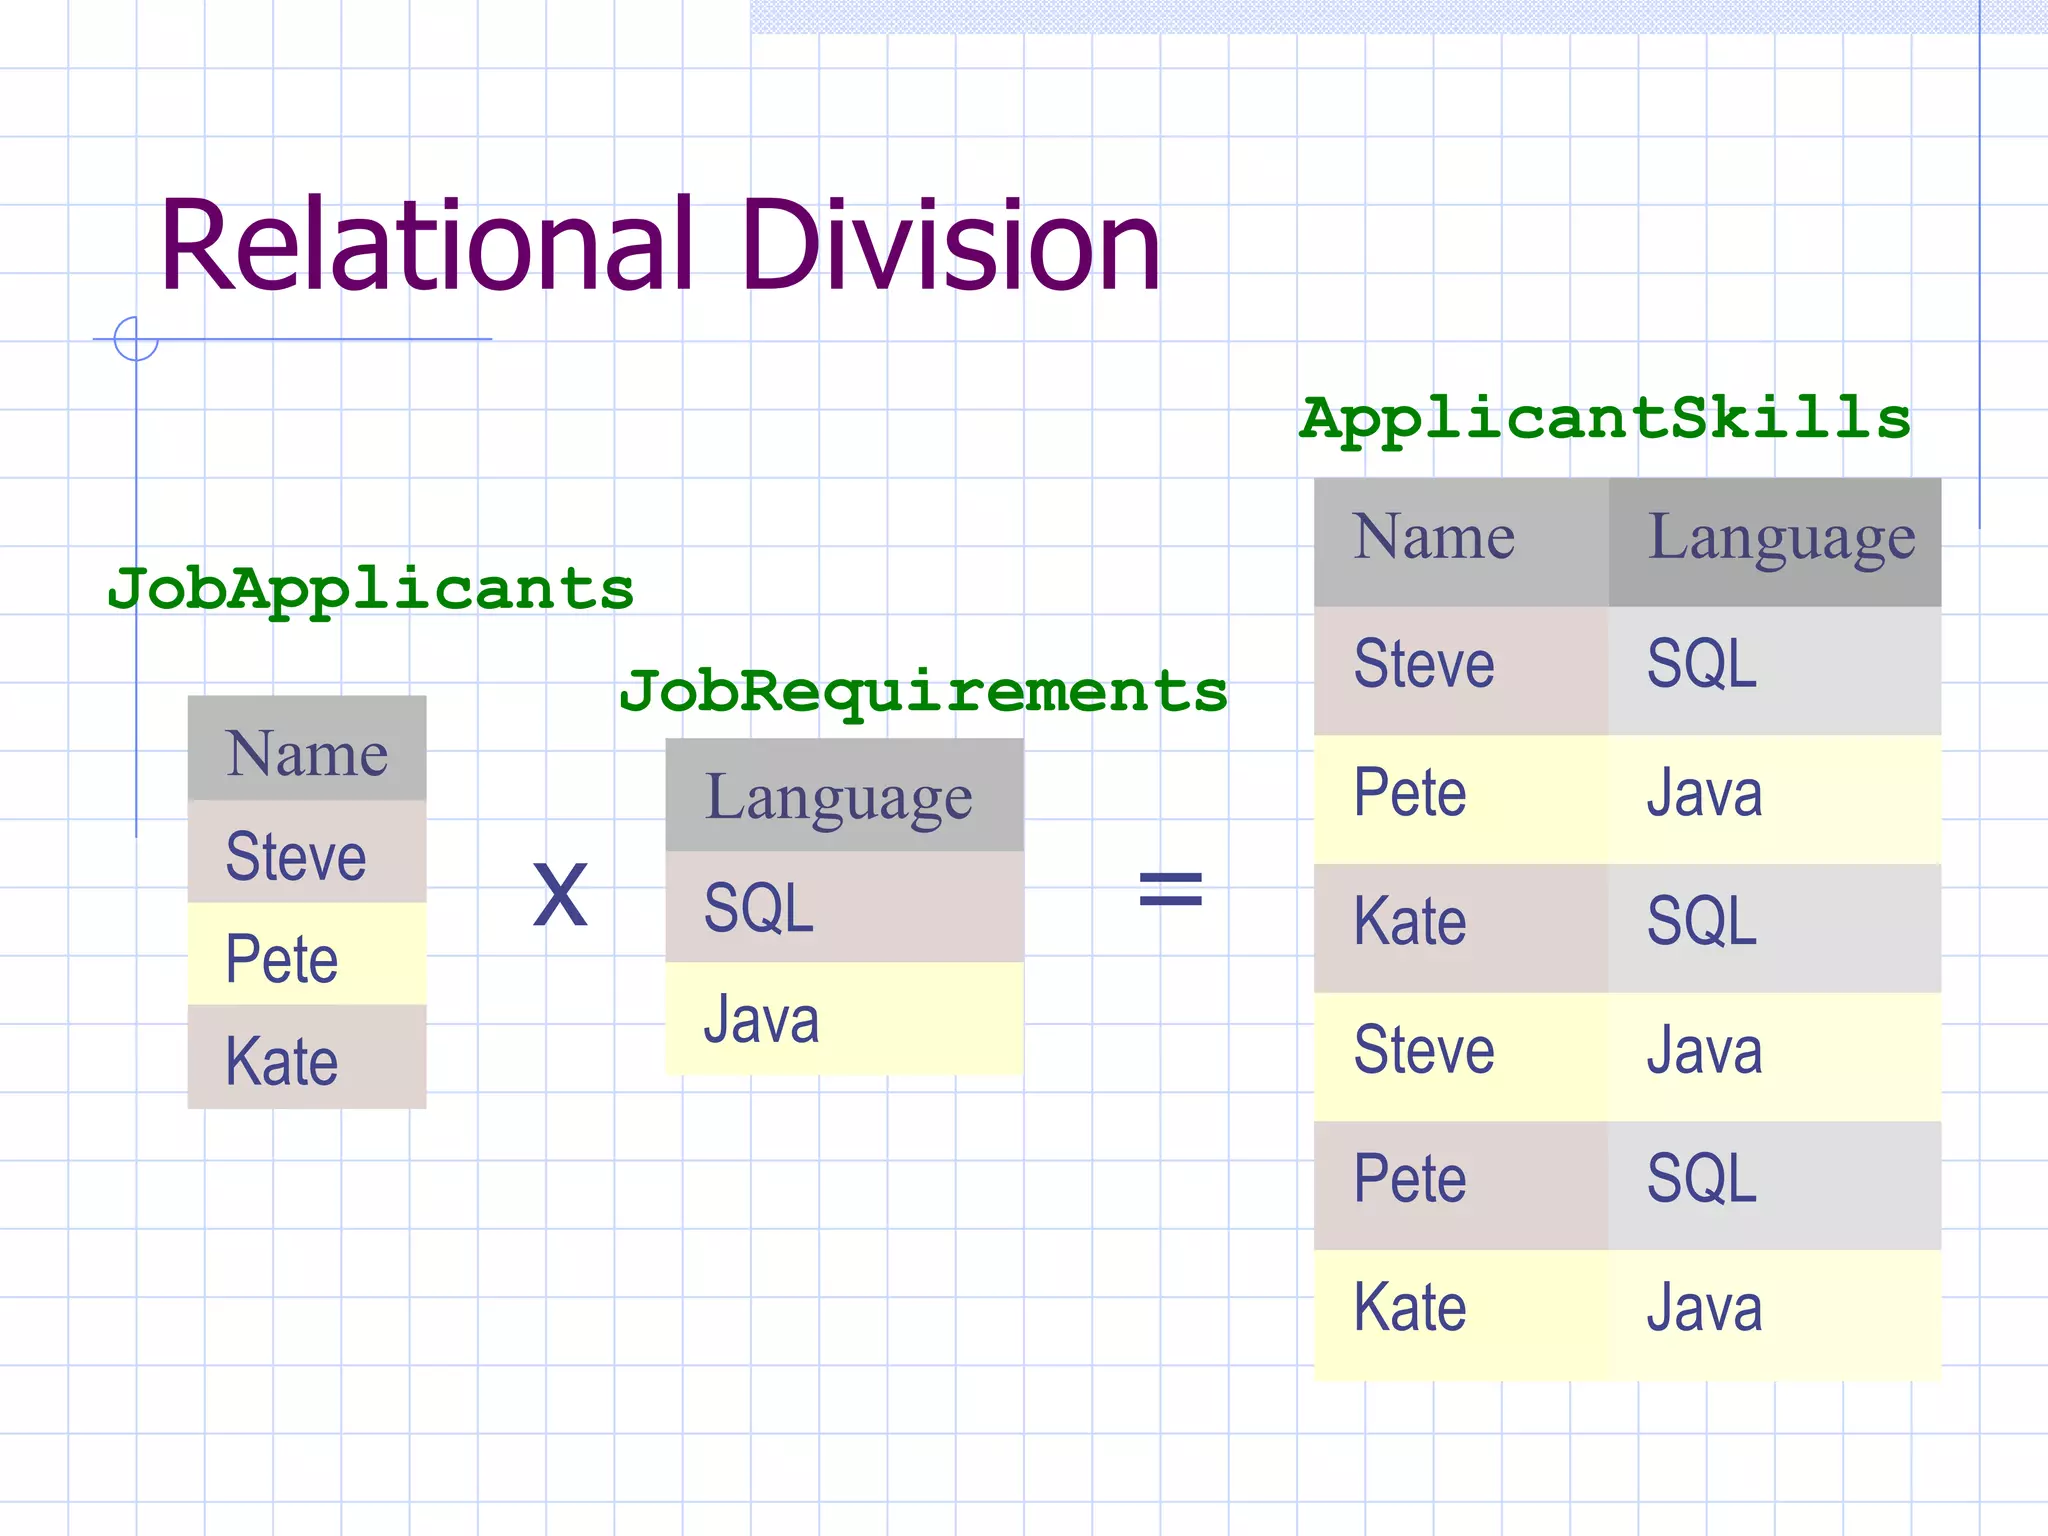2048x1536 pixels.
Task: Click Pete in the Pete SQL row
Action: coord(1462,1186)
